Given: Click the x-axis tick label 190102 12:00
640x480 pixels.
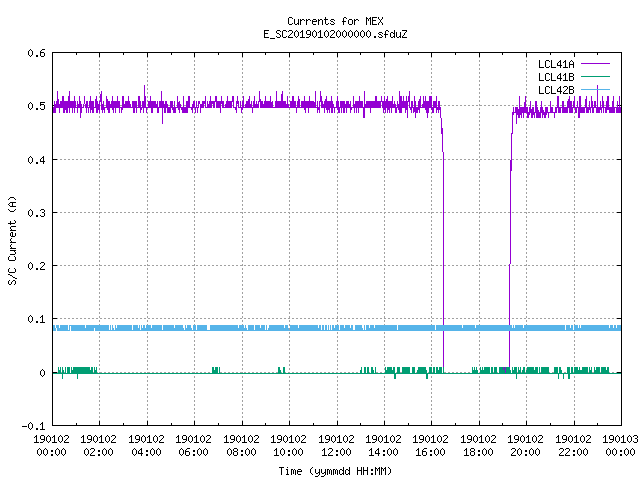Looking at the screenshot, I should pos(336,445).
